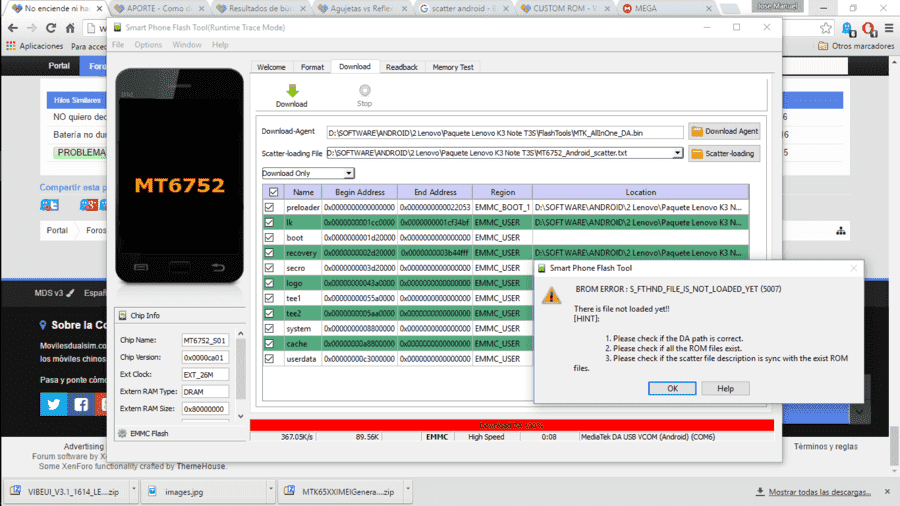Toggle the select-all checkbox in table header
This screenshot has height=506, width=900.
[273, 192]
